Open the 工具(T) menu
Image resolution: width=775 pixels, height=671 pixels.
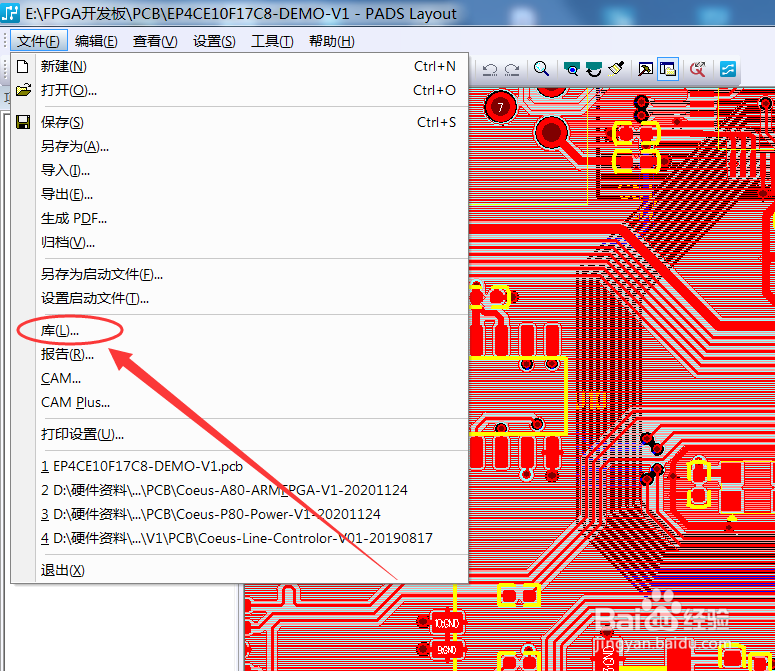click(272, 41)
